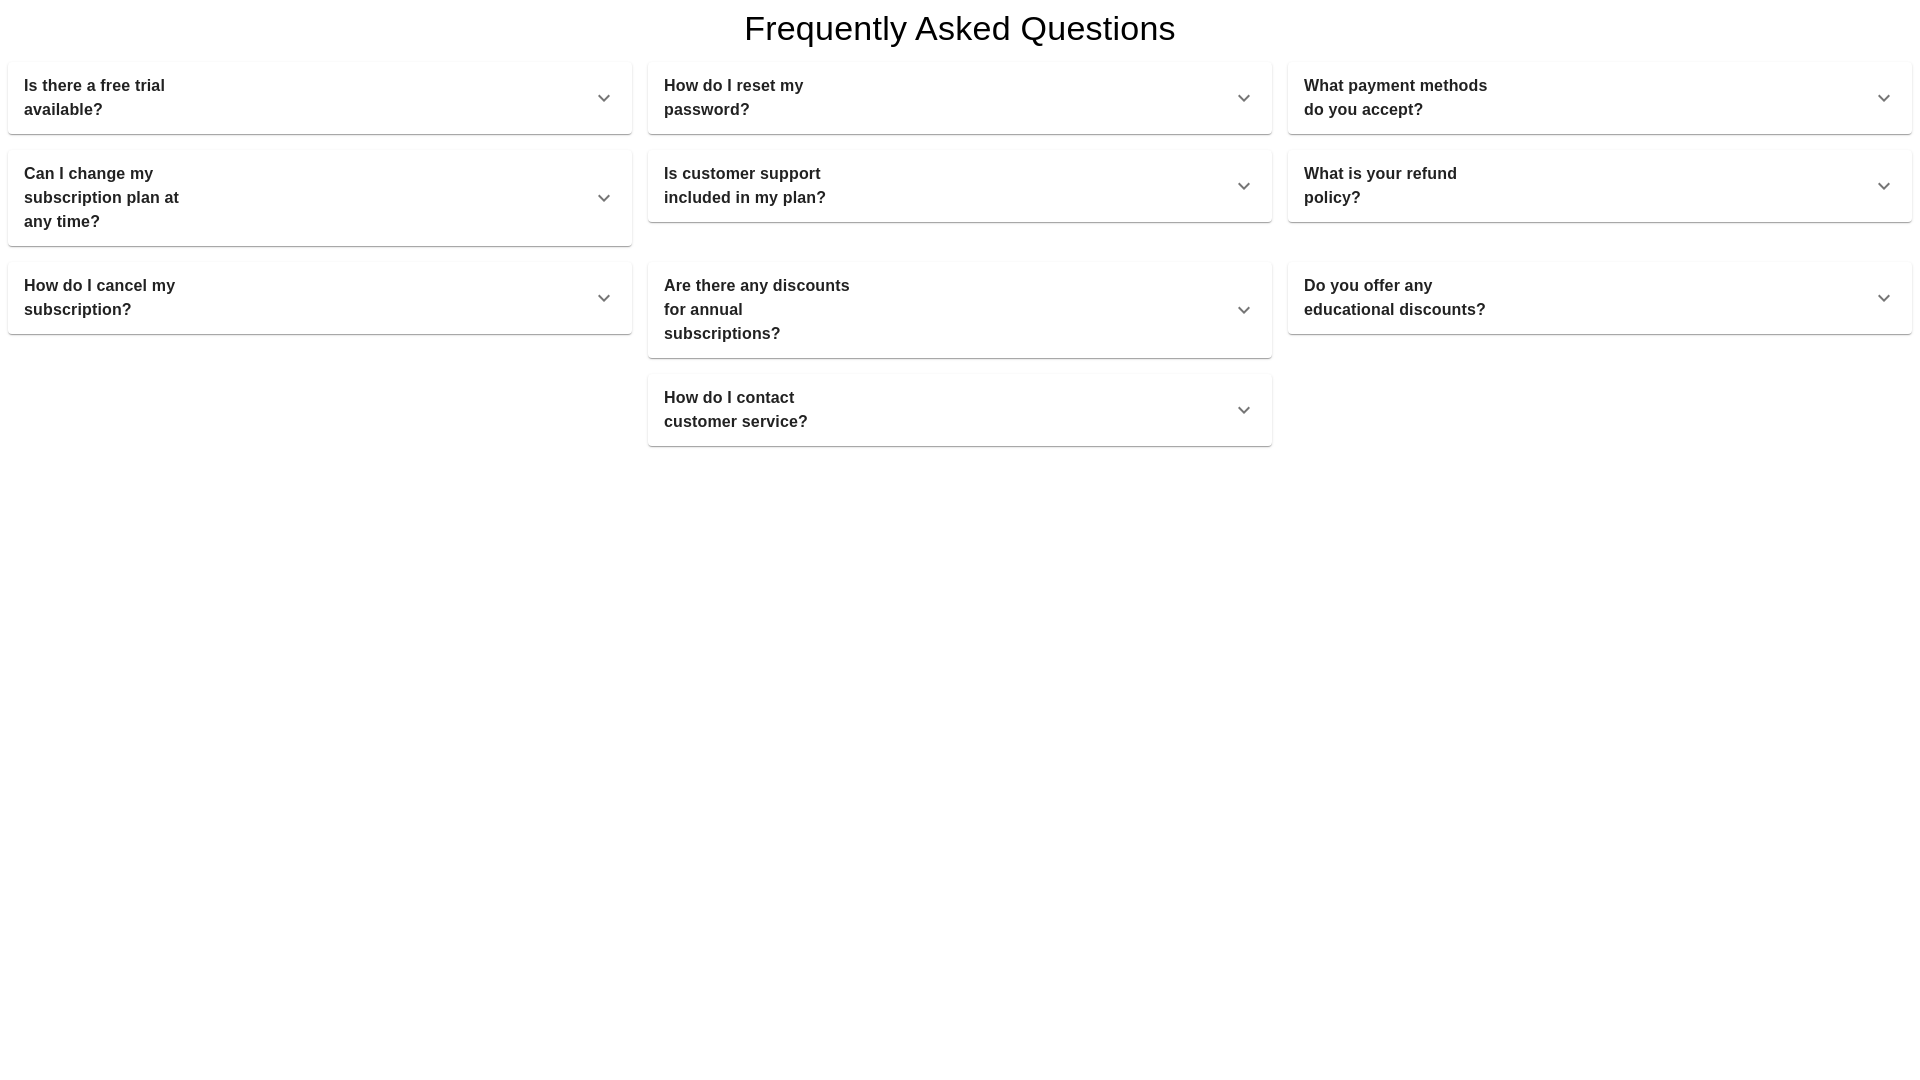This screenshot has width=1920, height=1080.
Task: Click the chevron on the contact customer service card
Action: 1244,410
